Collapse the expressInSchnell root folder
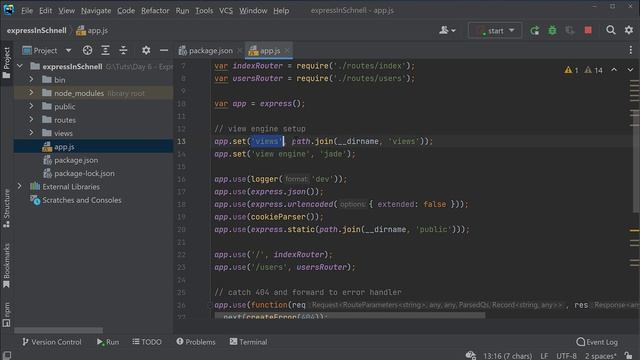 [x=20, y=66]
